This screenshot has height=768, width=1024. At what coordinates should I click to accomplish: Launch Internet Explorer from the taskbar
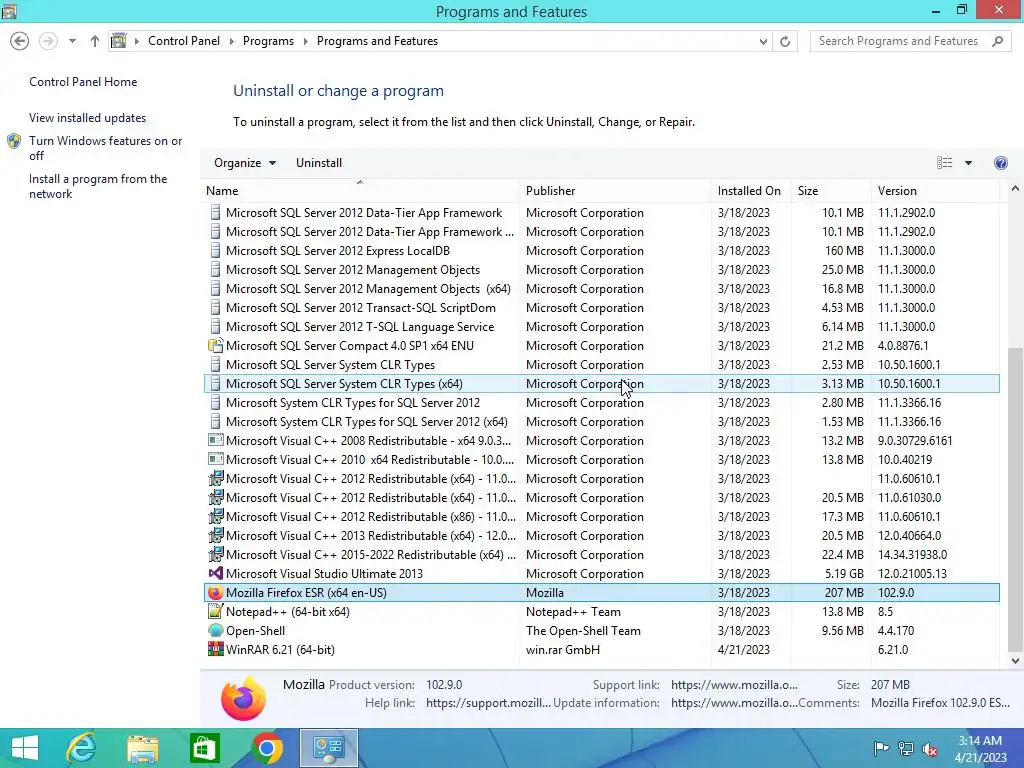click(x=82, y=748)
